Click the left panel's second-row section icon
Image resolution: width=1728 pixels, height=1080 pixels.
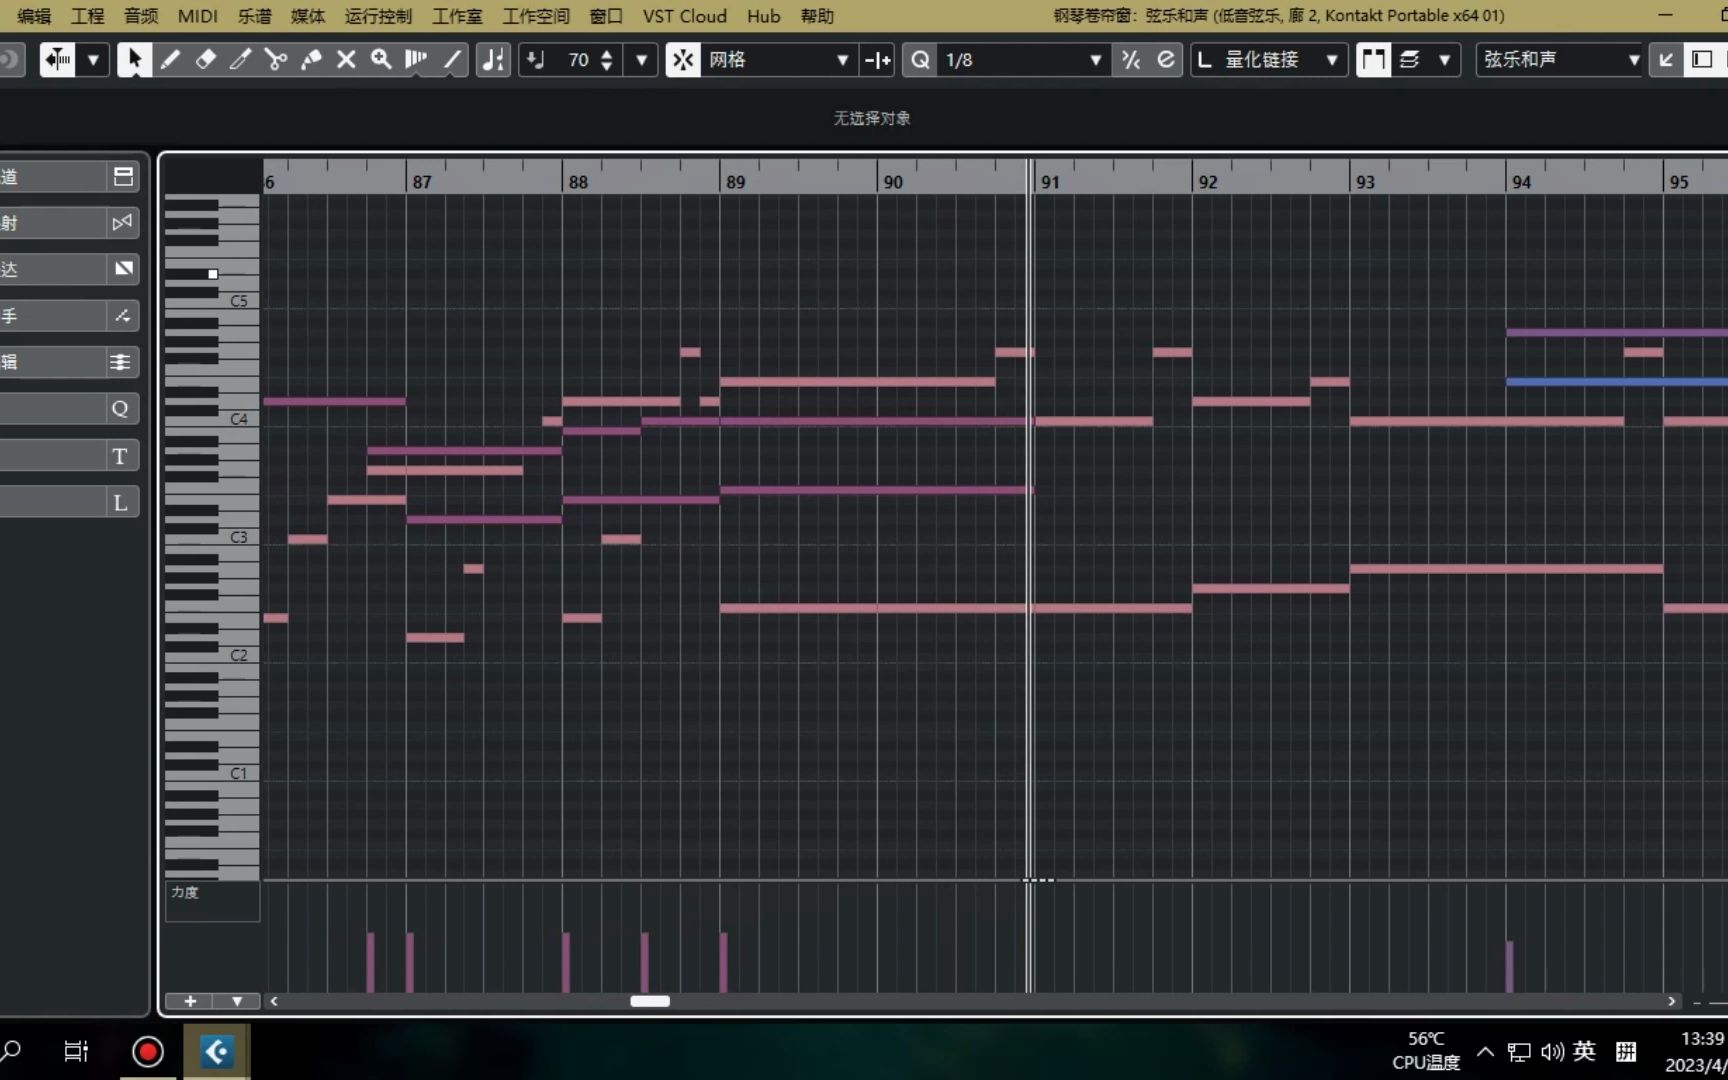tap(123, 223)
